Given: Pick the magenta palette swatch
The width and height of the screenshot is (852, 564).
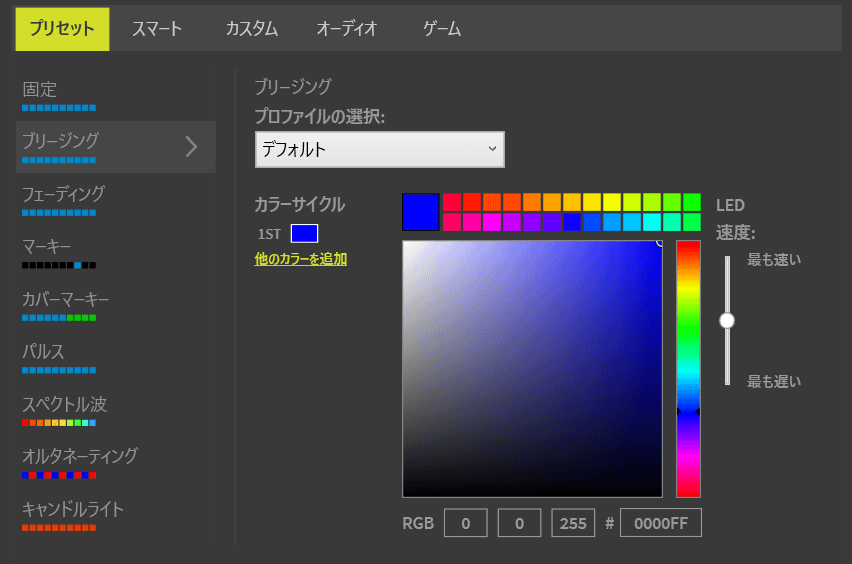Looking at the screenshot, I should pyautogui.click(x=492, y=222).
